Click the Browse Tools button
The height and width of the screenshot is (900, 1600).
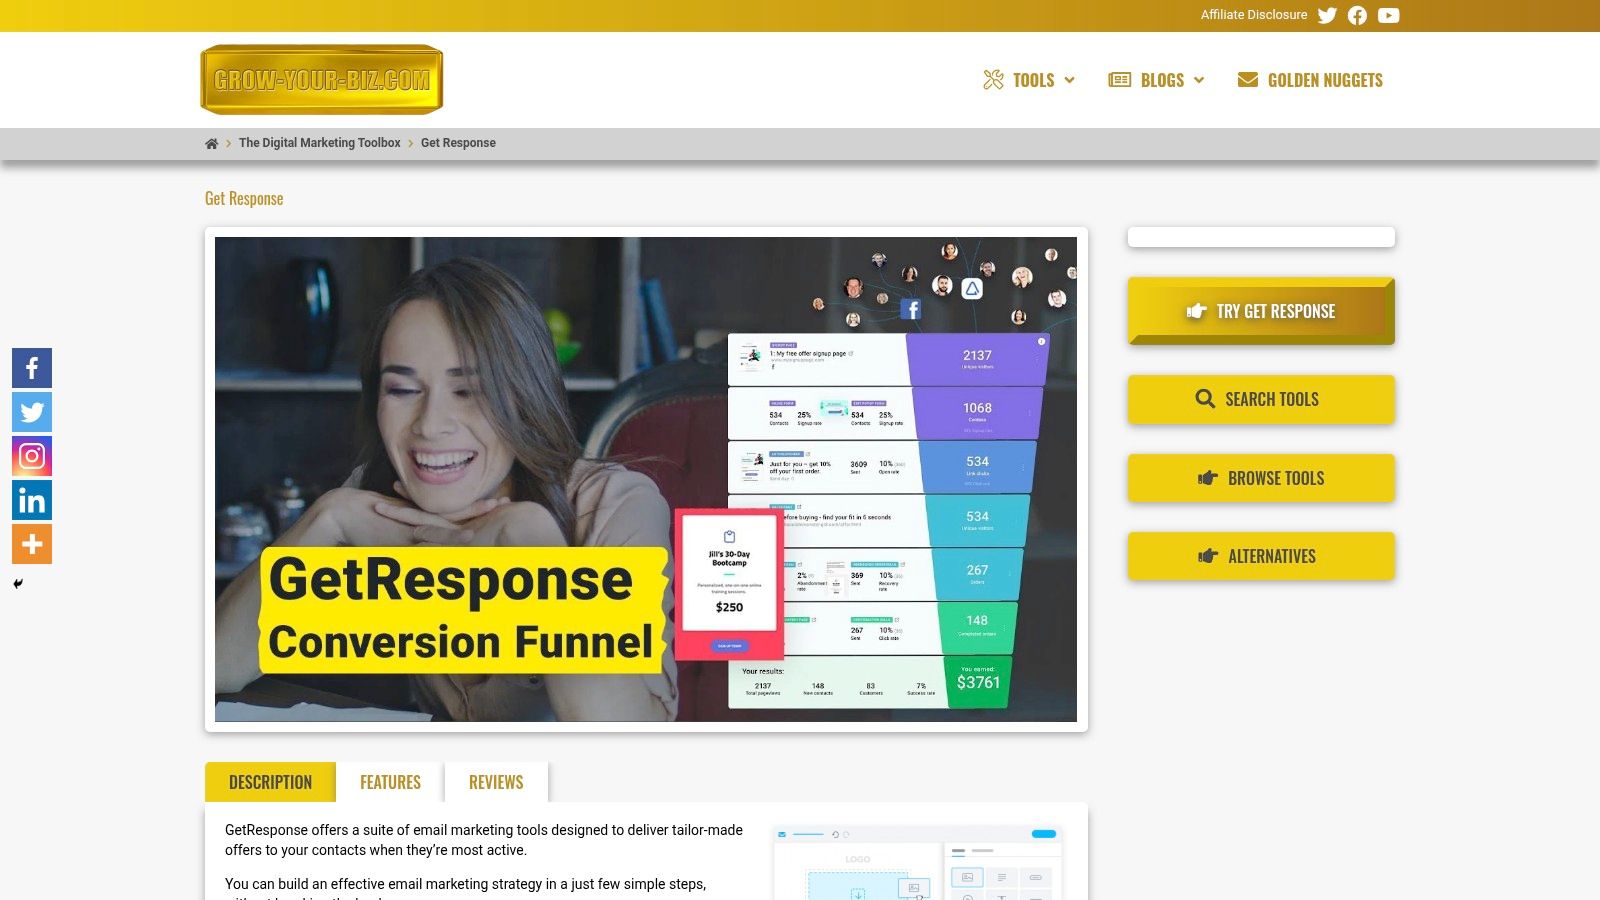(1261, 478)
